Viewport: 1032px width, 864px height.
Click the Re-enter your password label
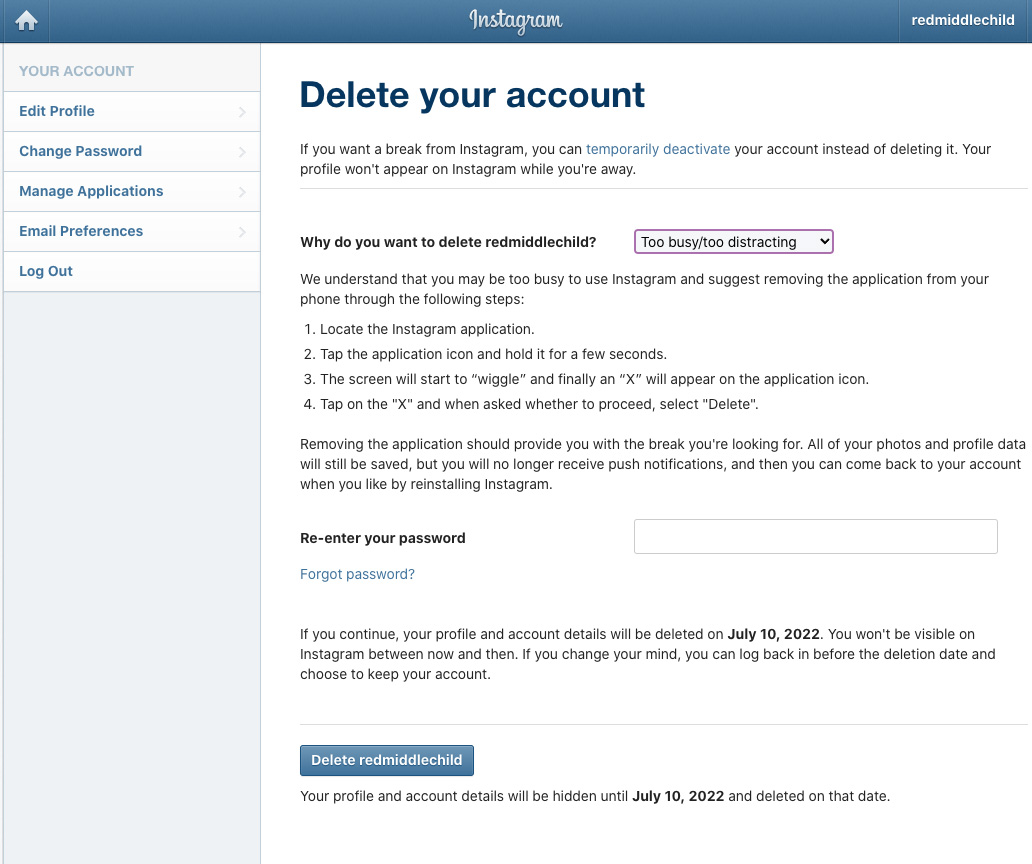click(383, 538)
